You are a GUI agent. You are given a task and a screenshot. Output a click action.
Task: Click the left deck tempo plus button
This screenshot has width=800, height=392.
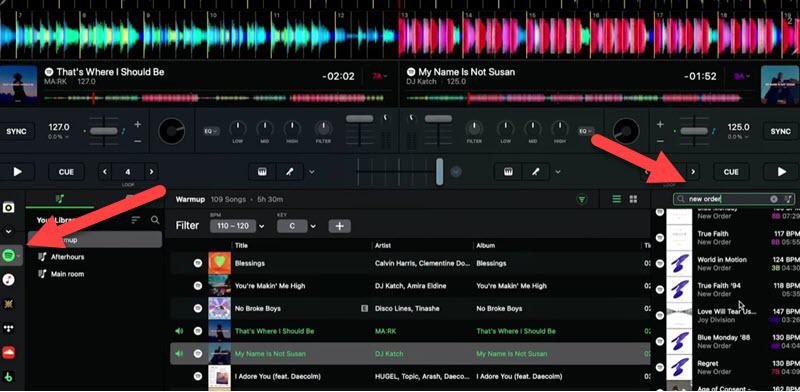click(138, 124)
